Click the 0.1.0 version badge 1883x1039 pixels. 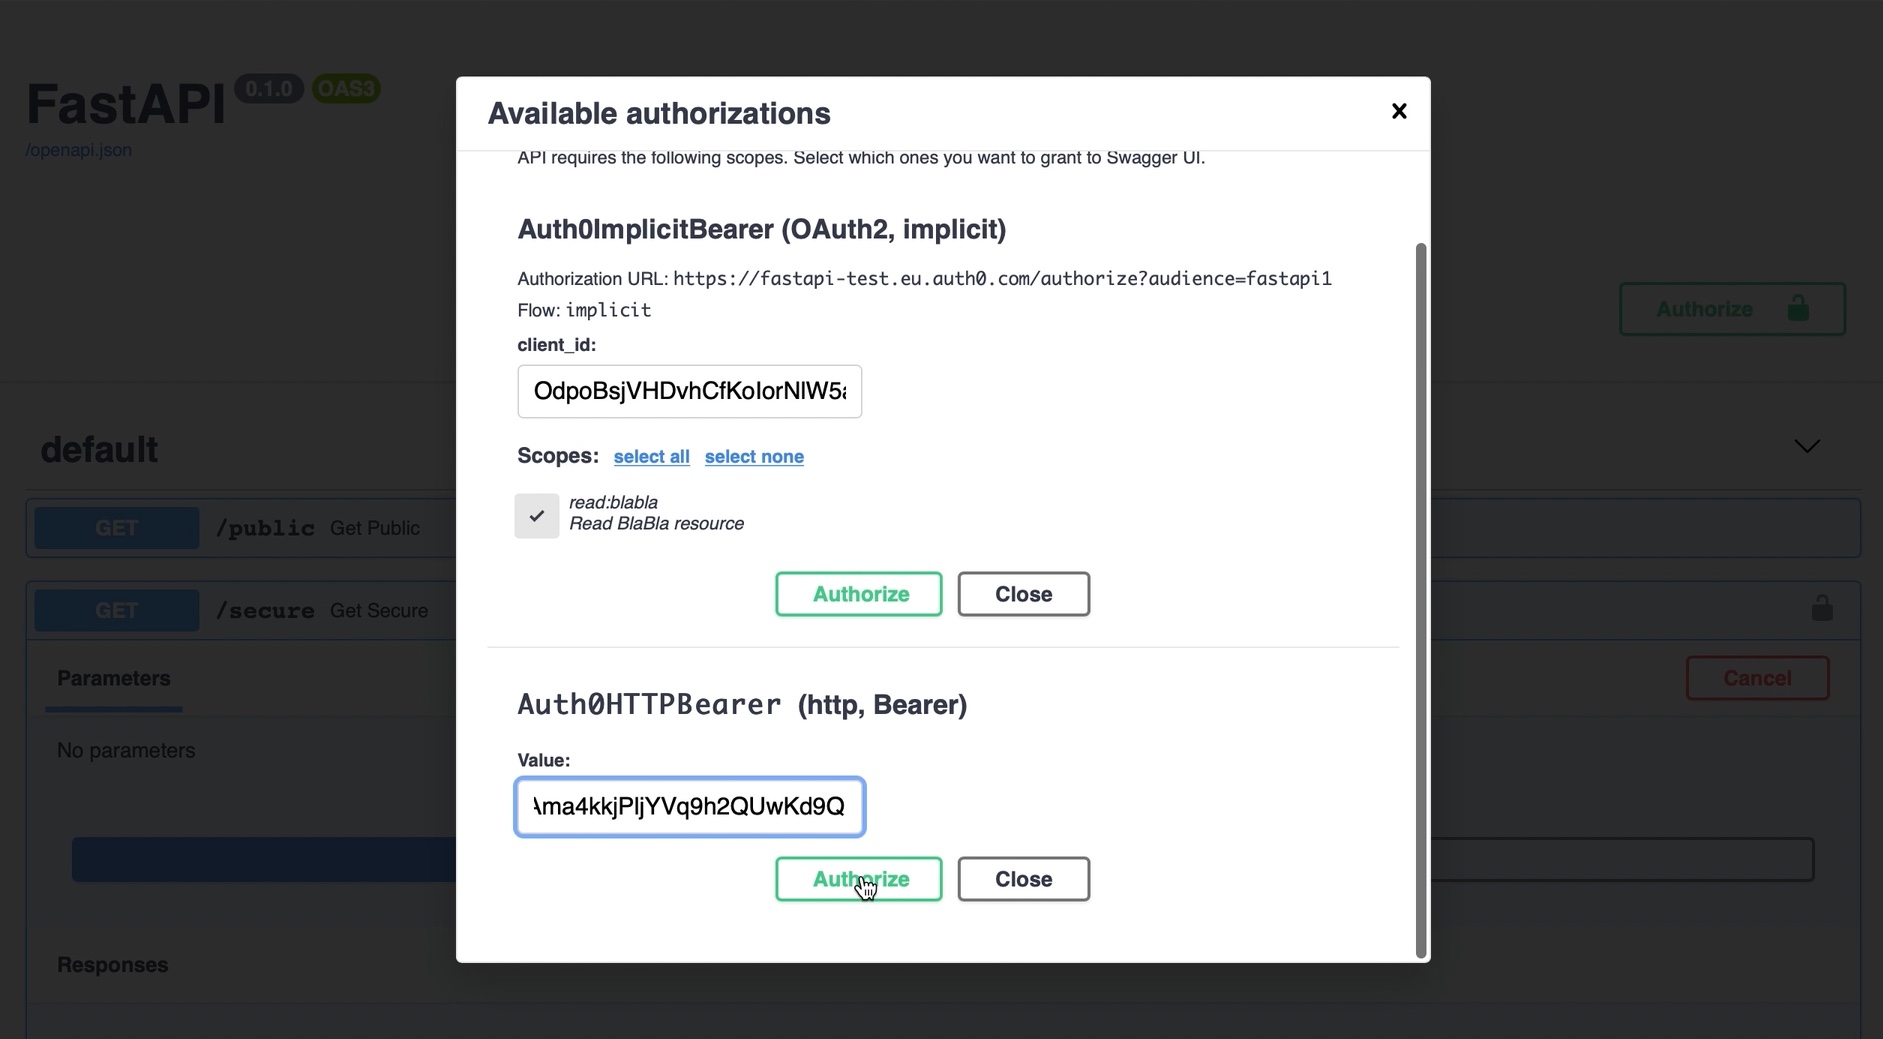[x=269, y=89]
